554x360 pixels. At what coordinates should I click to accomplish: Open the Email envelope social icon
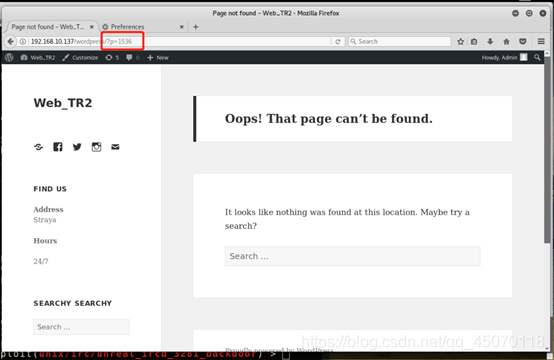pos(115,147)
